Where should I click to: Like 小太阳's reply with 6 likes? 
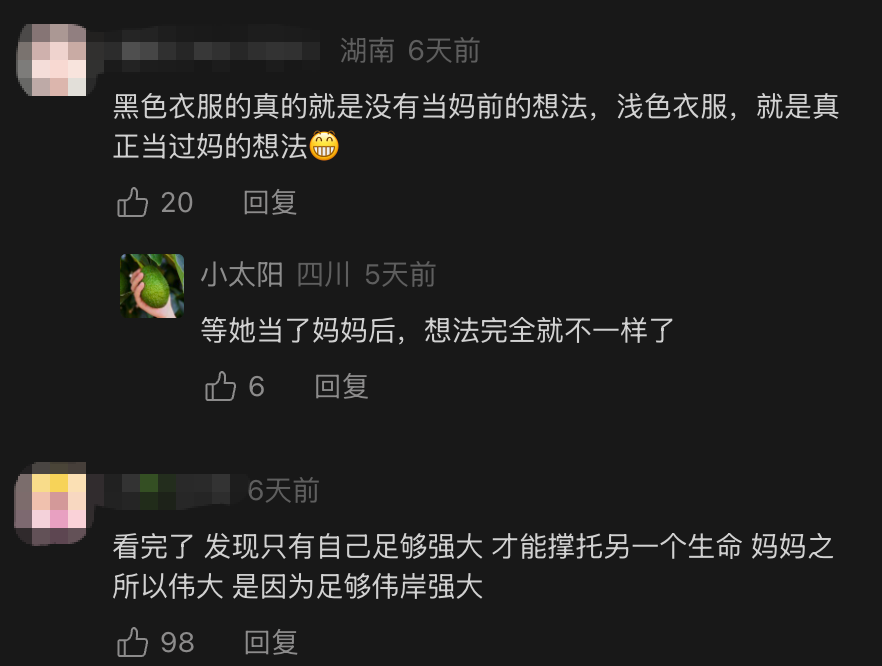[220, 386]
